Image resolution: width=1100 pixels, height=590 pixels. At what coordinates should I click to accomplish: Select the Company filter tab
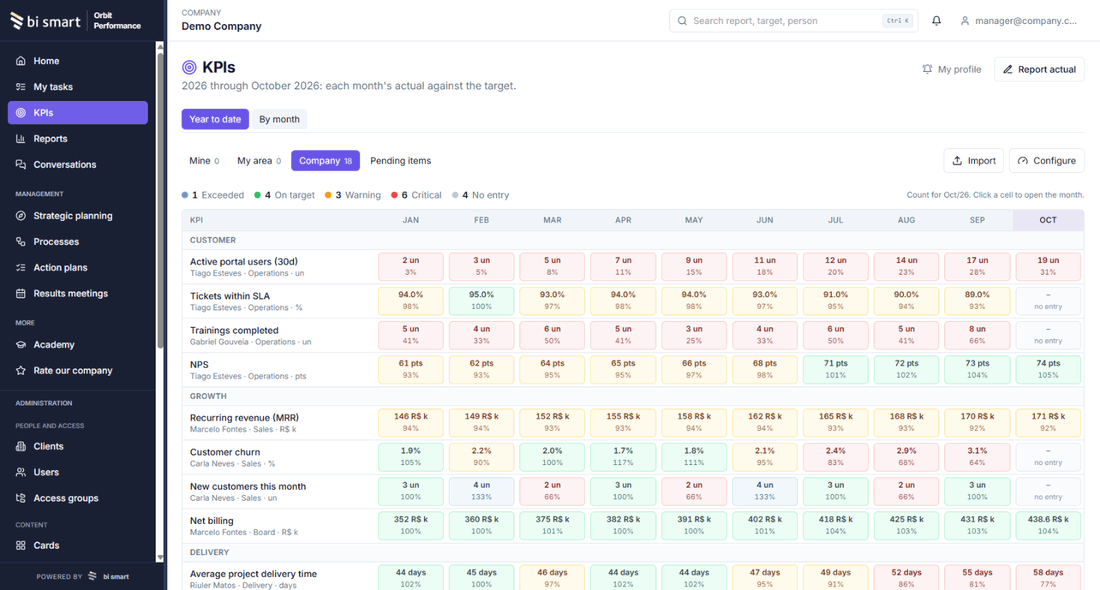coord(326,161)
